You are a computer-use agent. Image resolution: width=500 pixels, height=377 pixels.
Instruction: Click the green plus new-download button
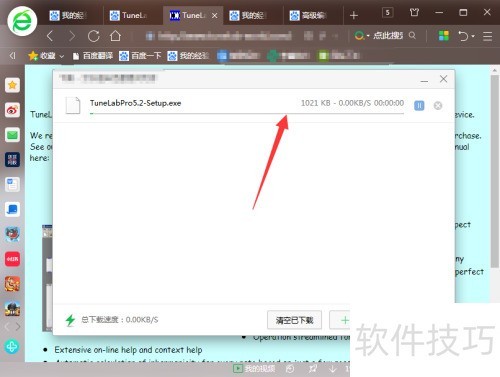click(345, 320)
